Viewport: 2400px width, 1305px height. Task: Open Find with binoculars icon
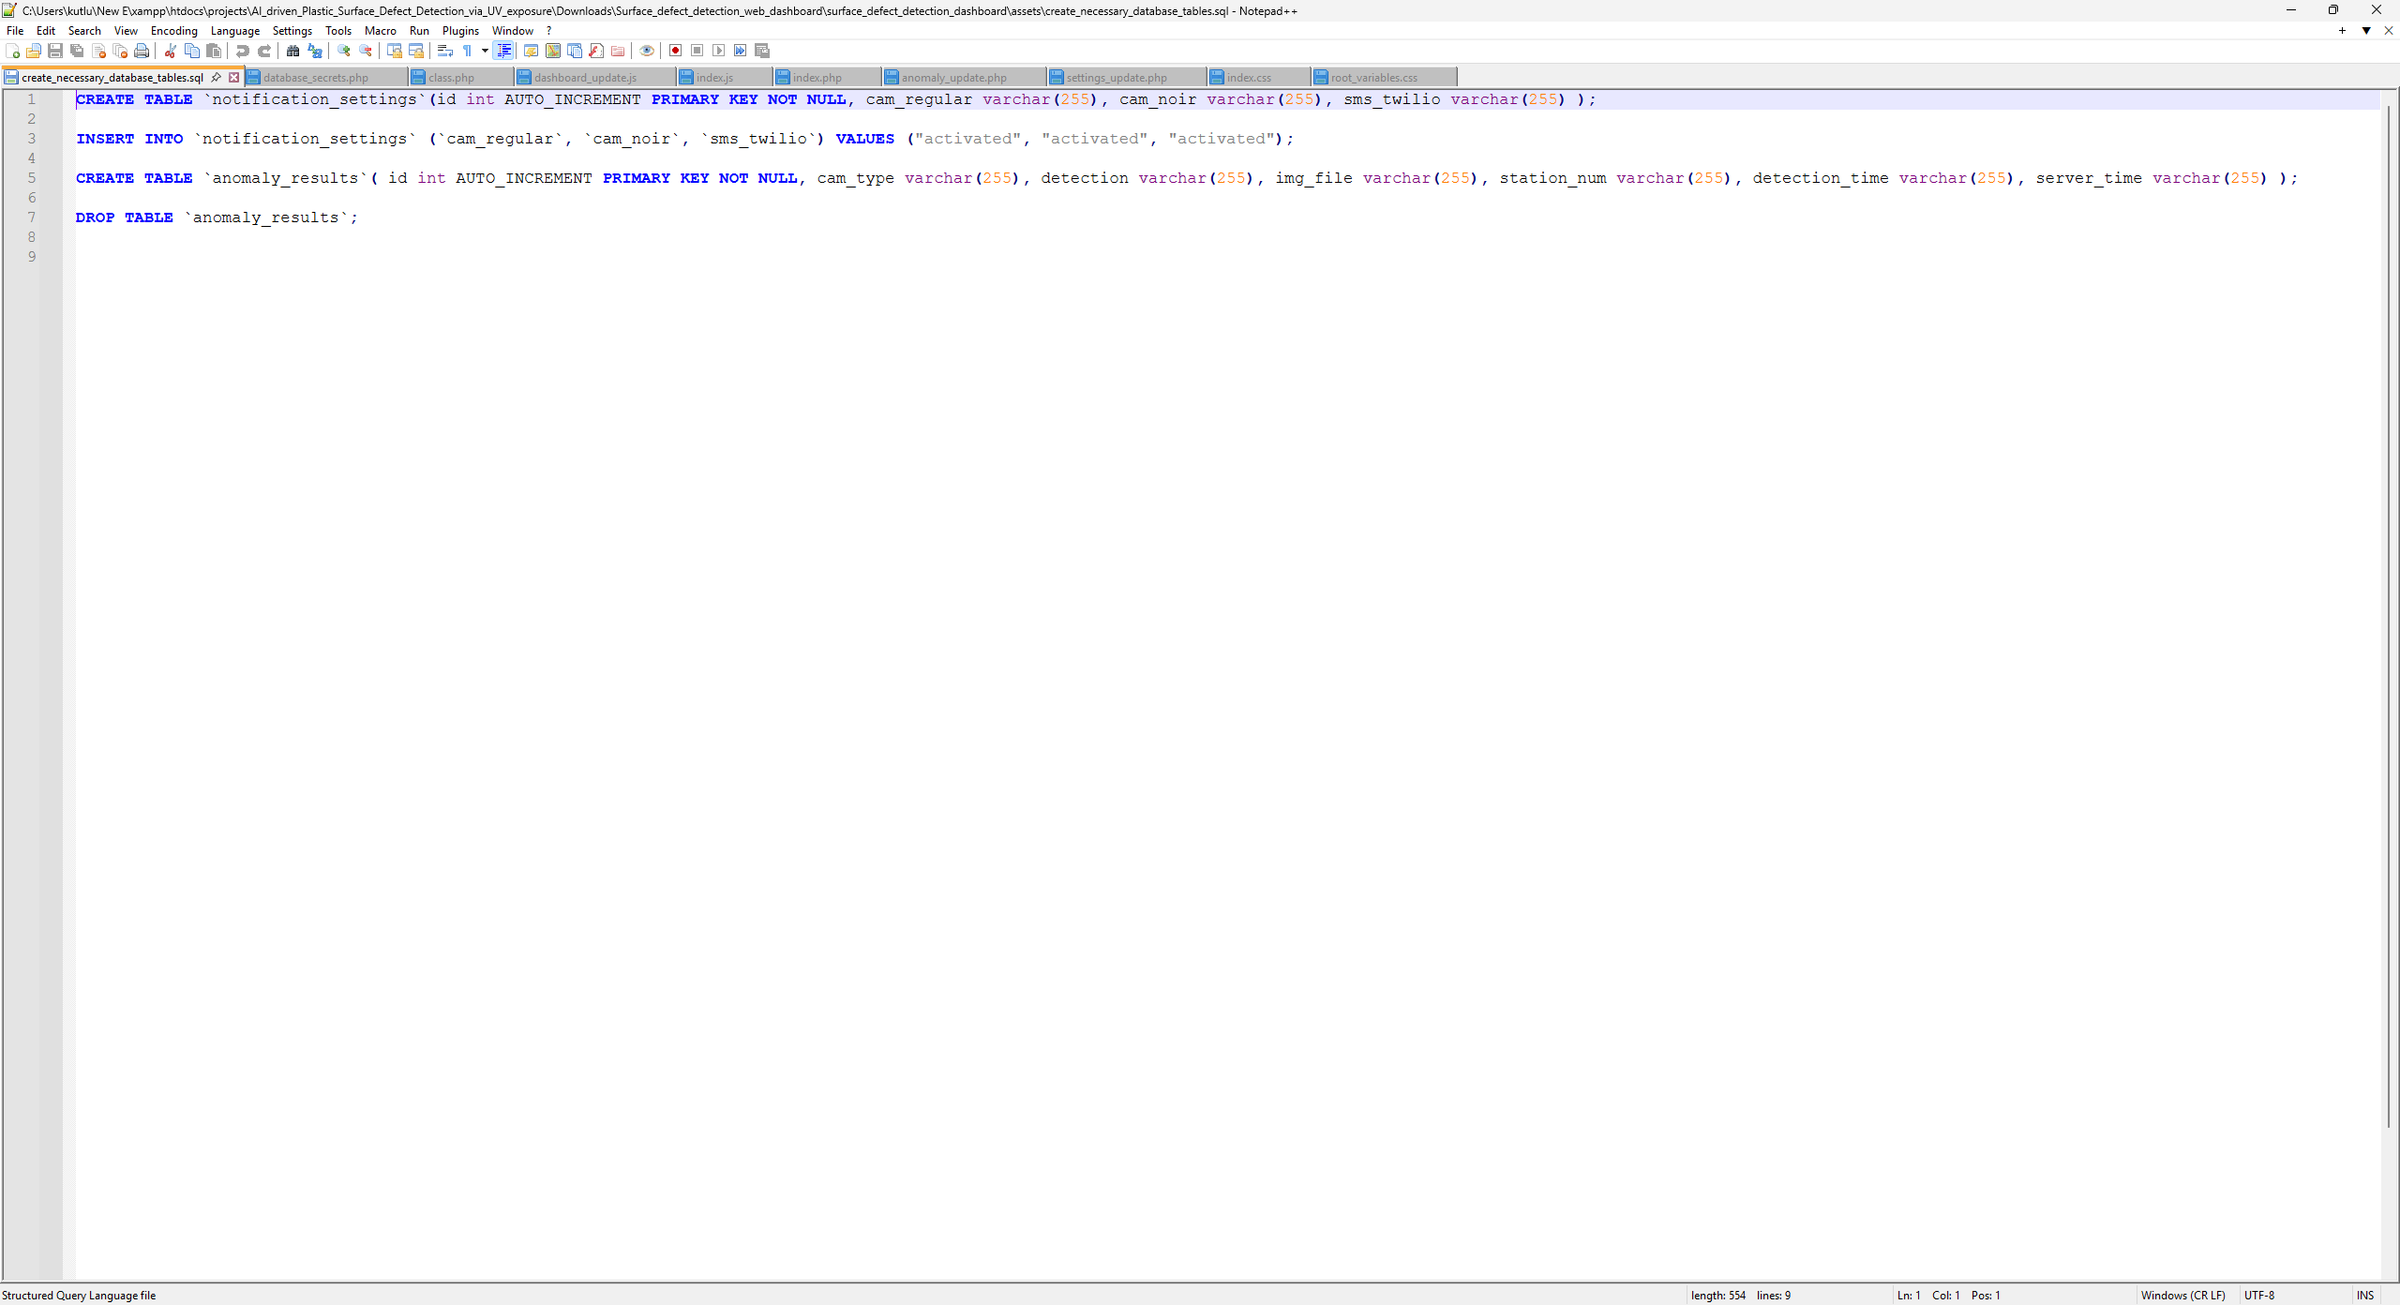(x=293, y=51)
